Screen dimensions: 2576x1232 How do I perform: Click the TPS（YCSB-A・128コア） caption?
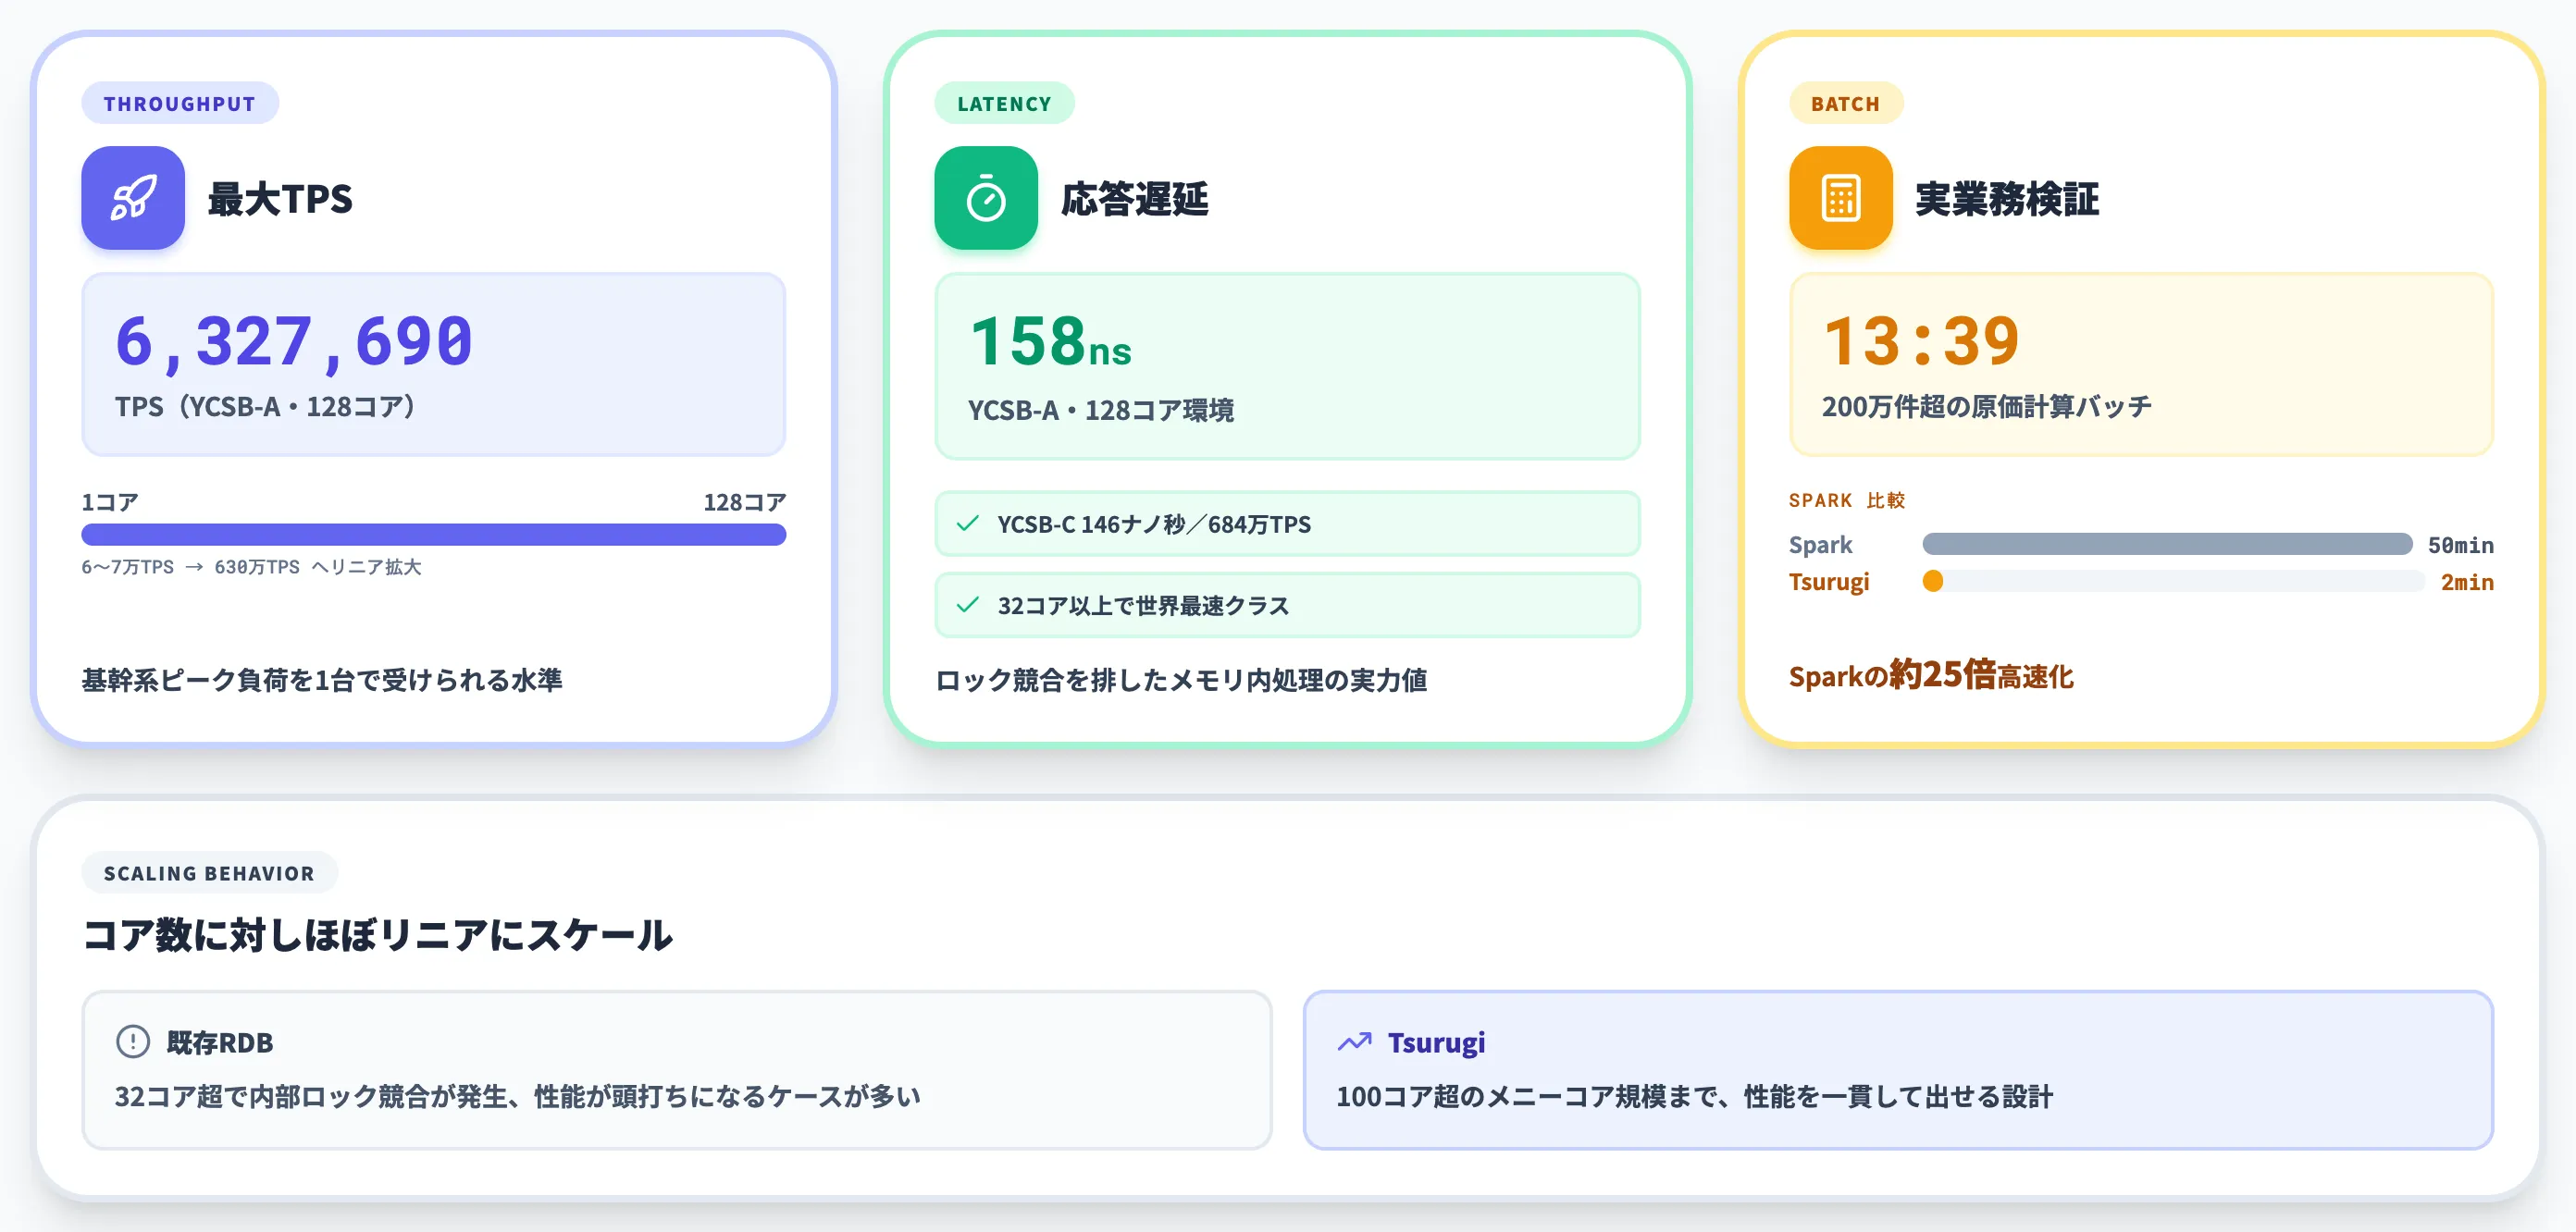265,407
